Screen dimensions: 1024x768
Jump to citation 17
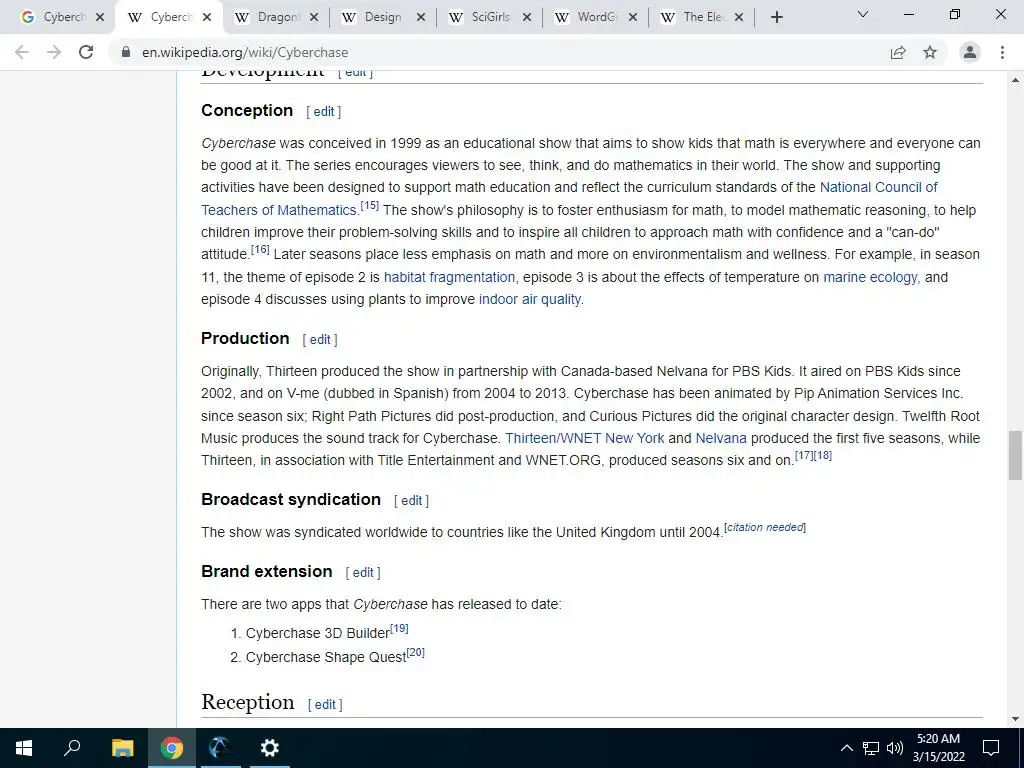pos(804,455)
